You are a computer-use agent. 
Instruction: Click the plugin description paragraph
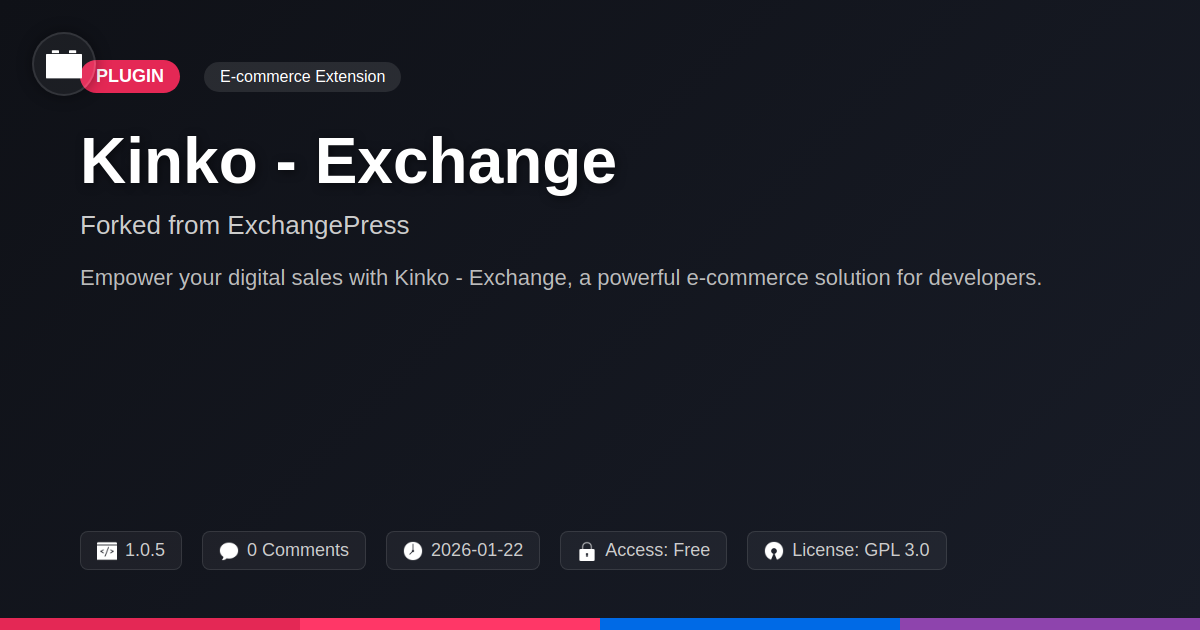tap(561, 278)
